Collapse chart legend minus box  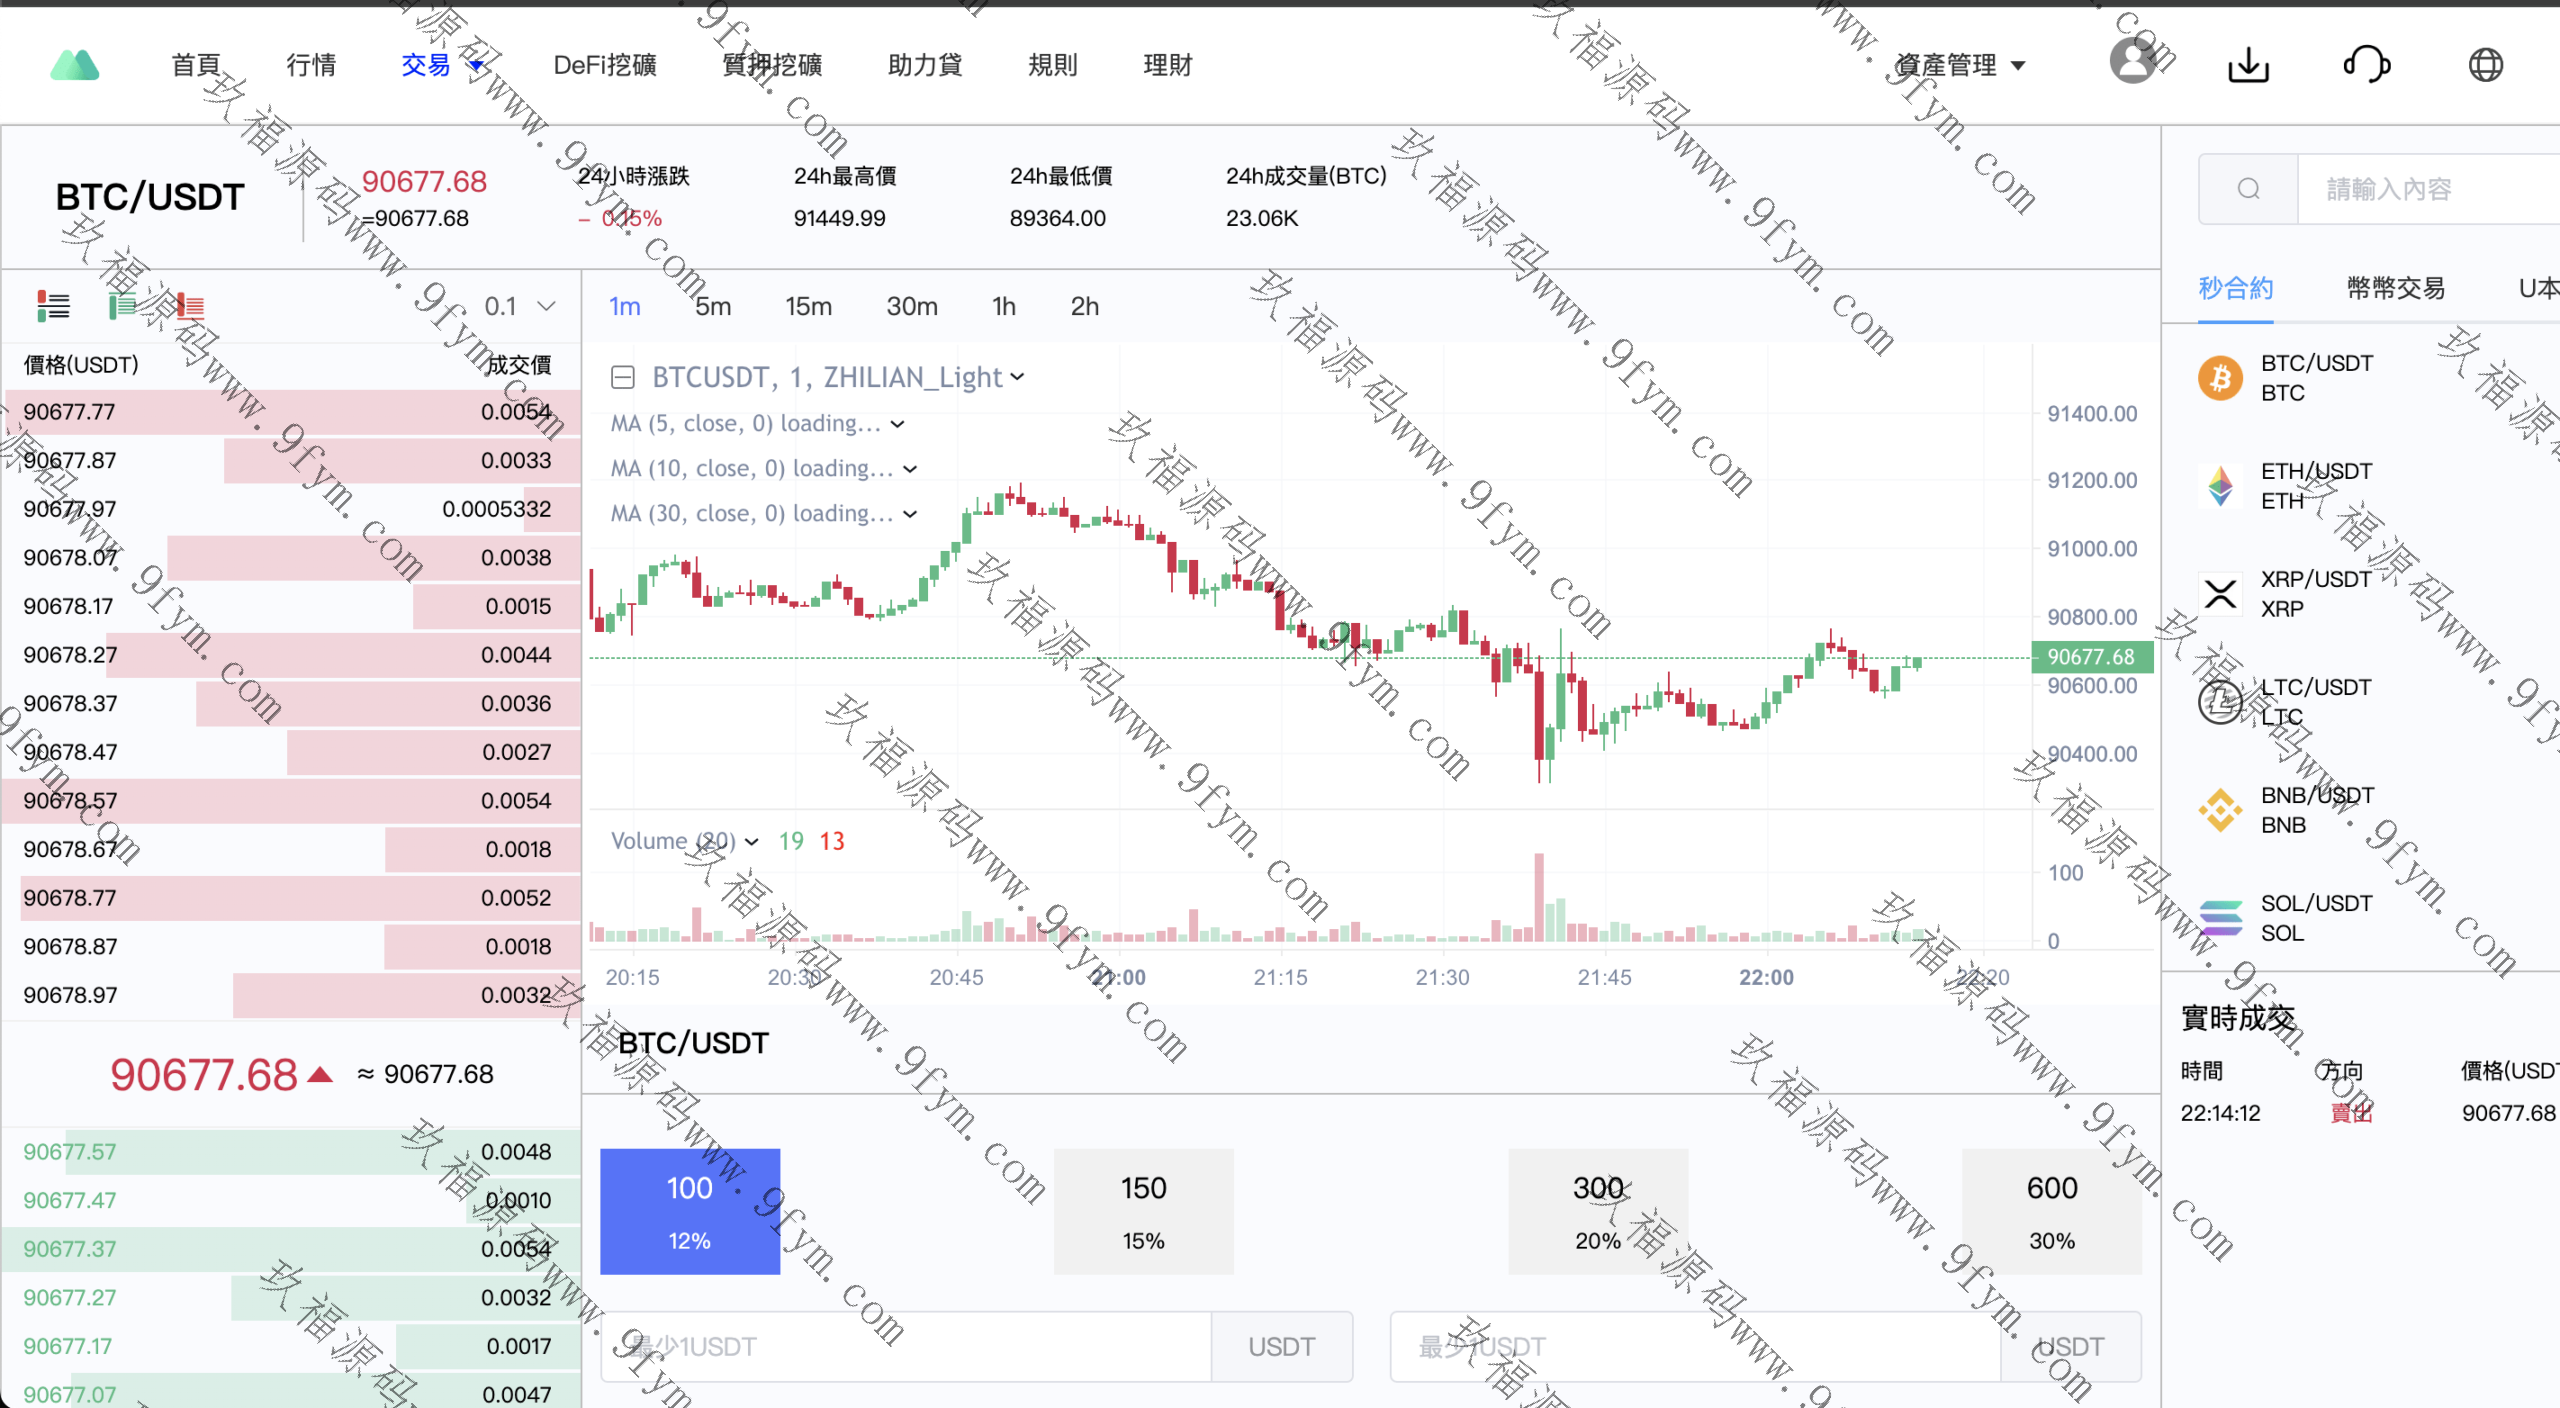pos(623,377)
